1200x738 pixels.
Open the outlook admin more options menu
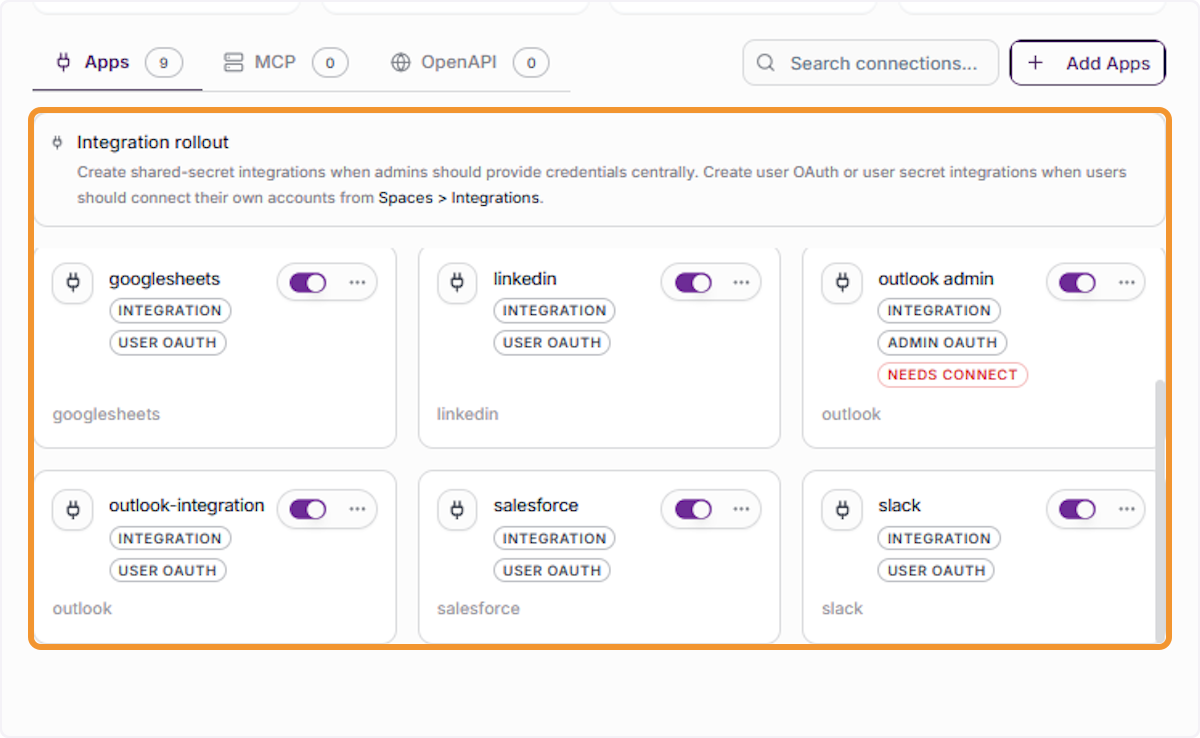click(1127, 283)
